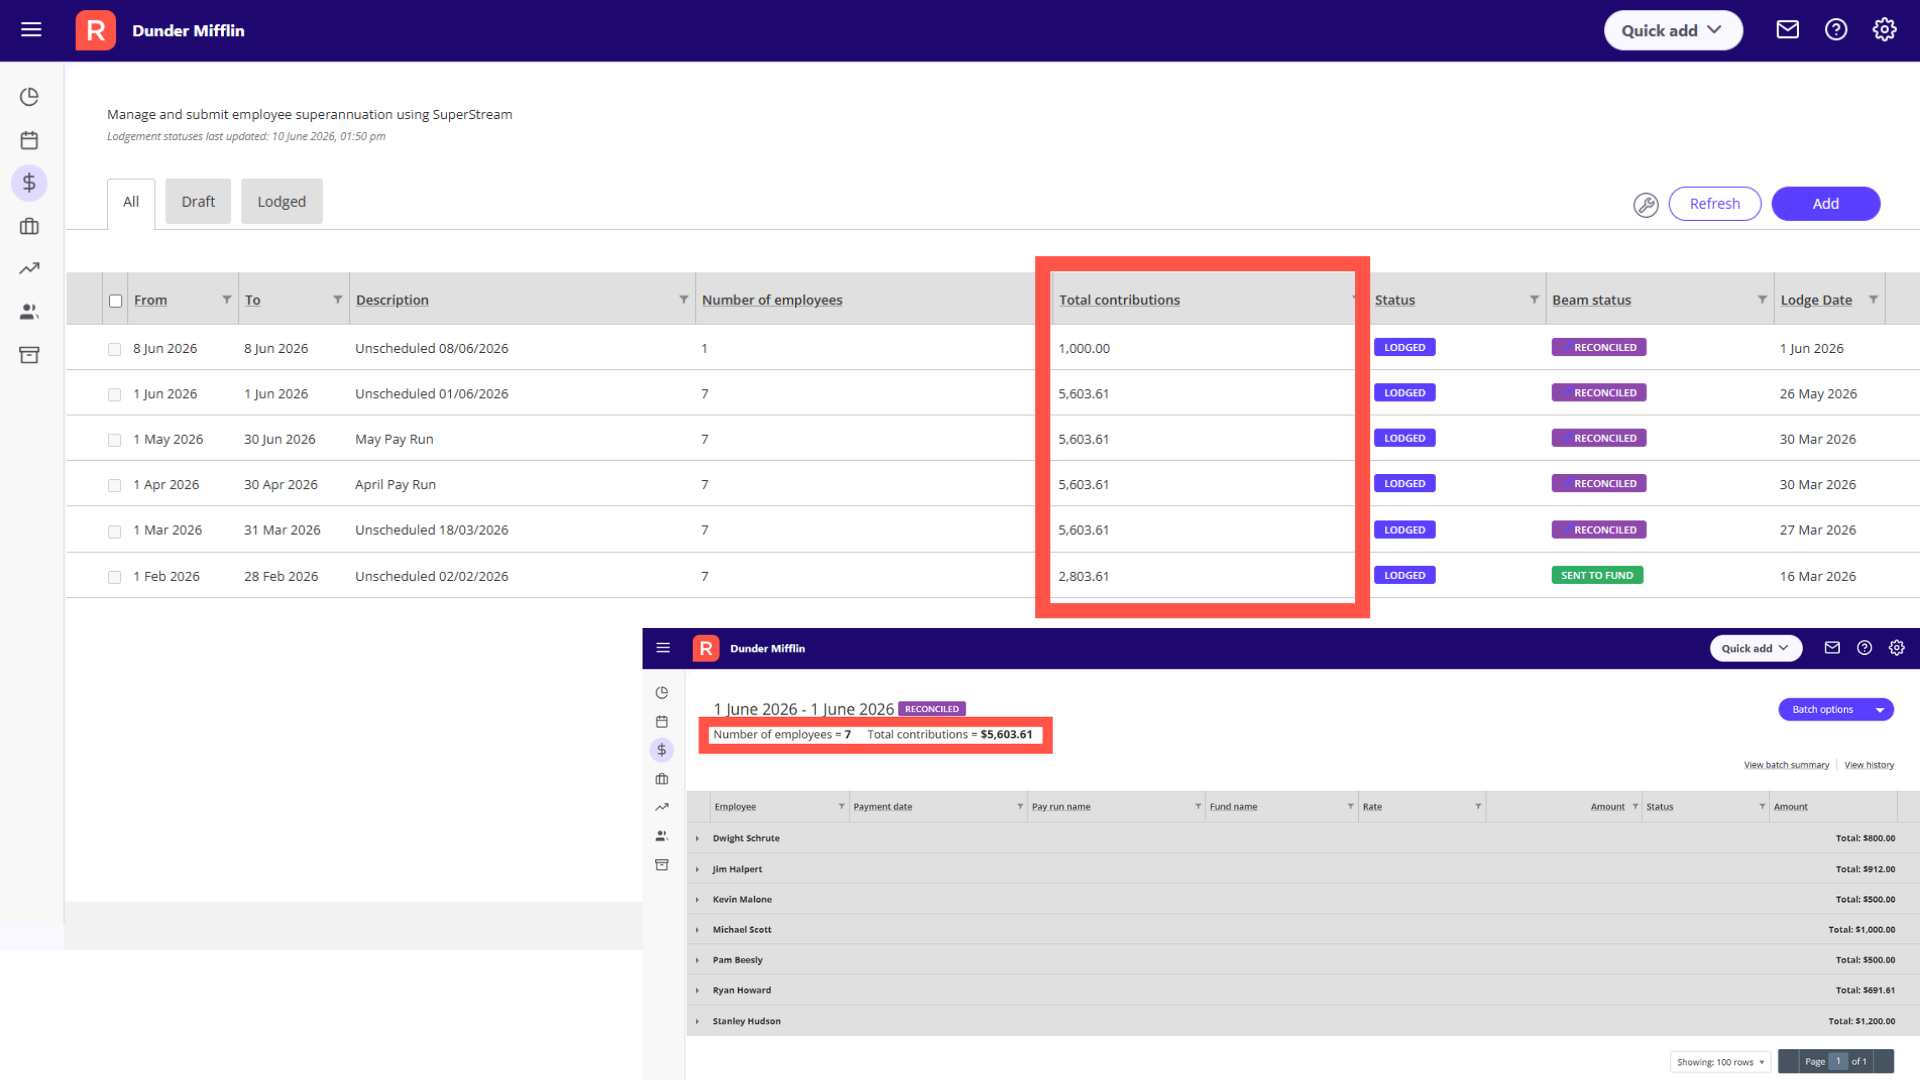
Task: Open the hamburger menu in main header
Action: point(31,30)
